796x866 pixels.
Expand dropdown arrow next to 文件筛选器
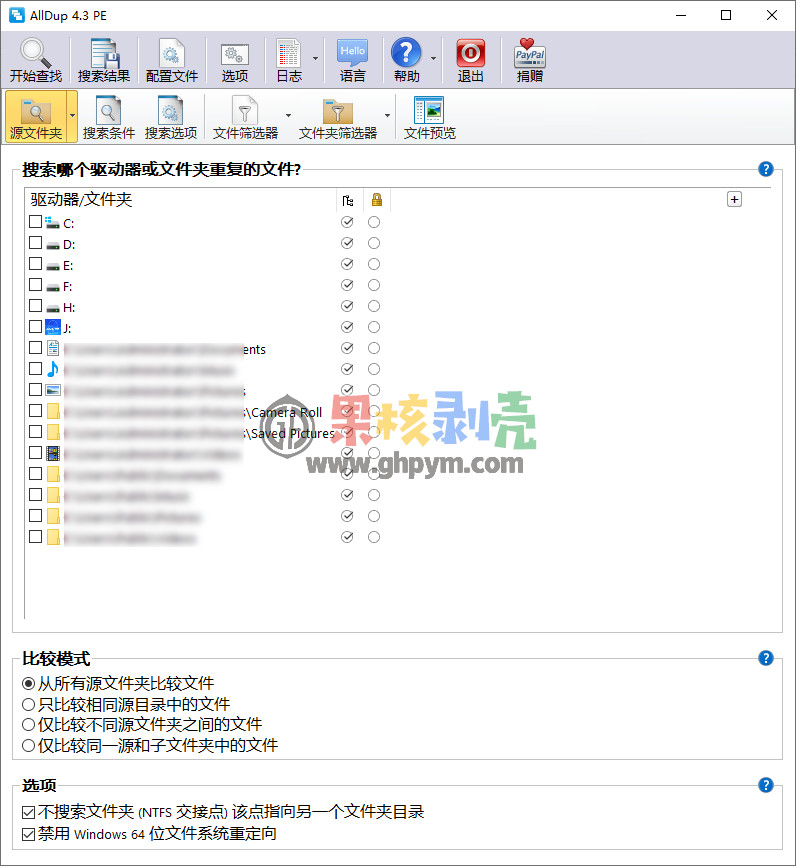(x=288, y=115)
